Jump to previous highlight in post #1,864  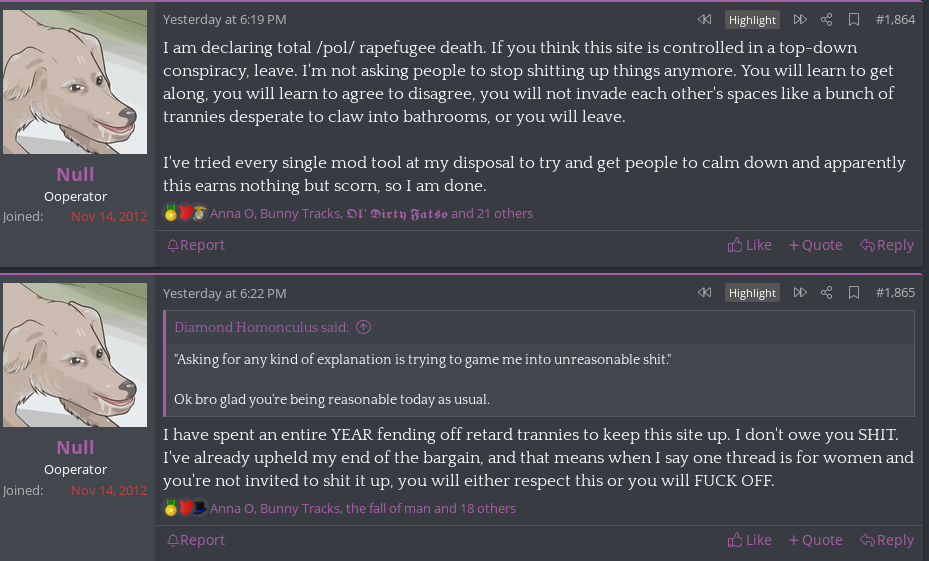[704, 19]
